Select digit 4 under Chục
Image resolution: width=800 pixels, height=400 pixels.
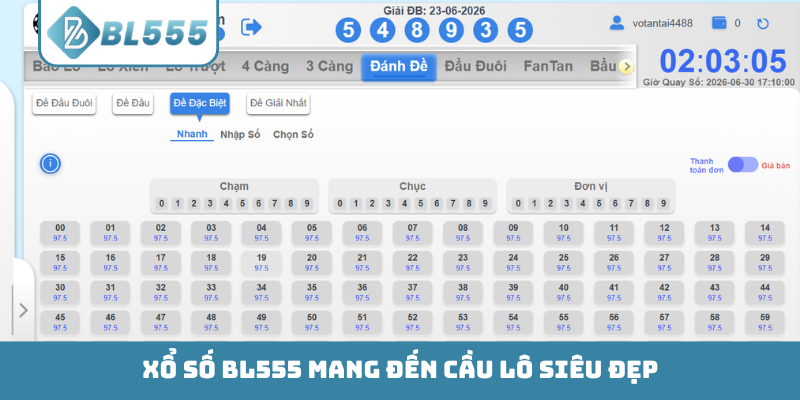(x=404, y=204)
